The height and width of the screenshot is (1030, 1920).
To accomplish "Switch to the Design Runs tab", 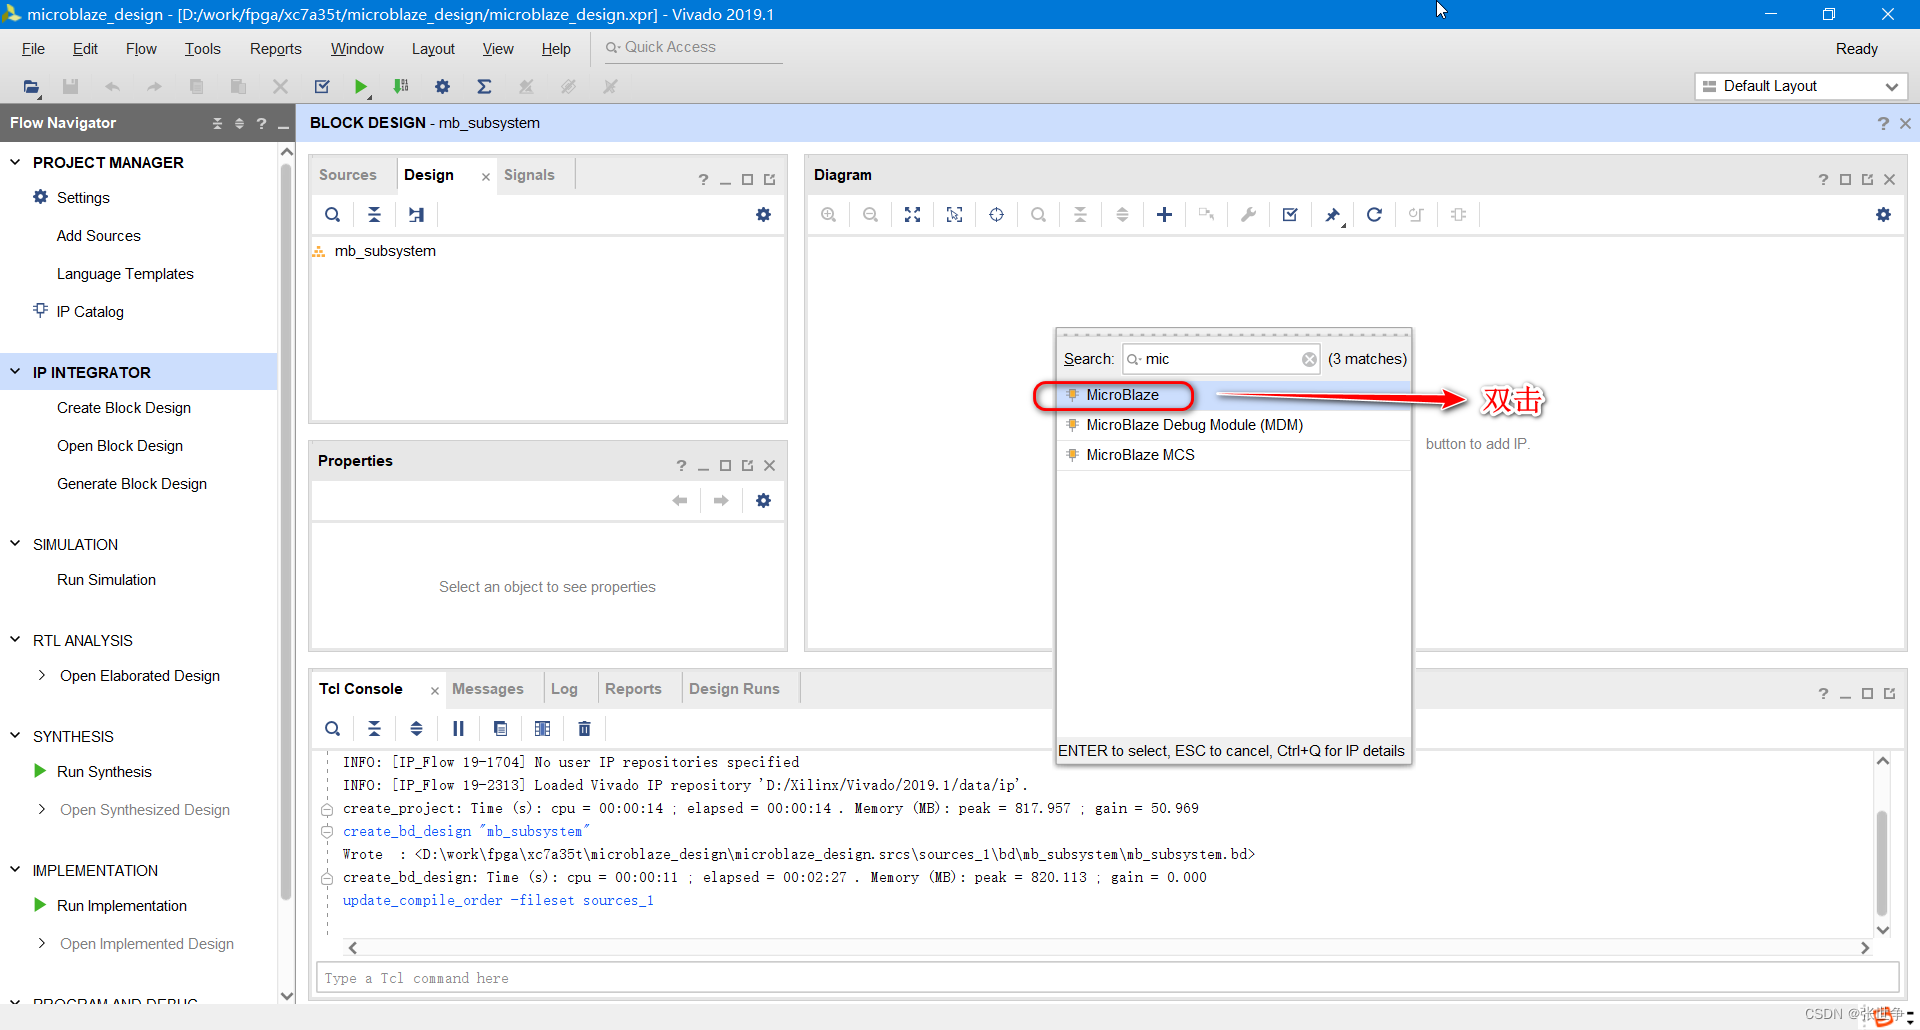I will point(734,689).
